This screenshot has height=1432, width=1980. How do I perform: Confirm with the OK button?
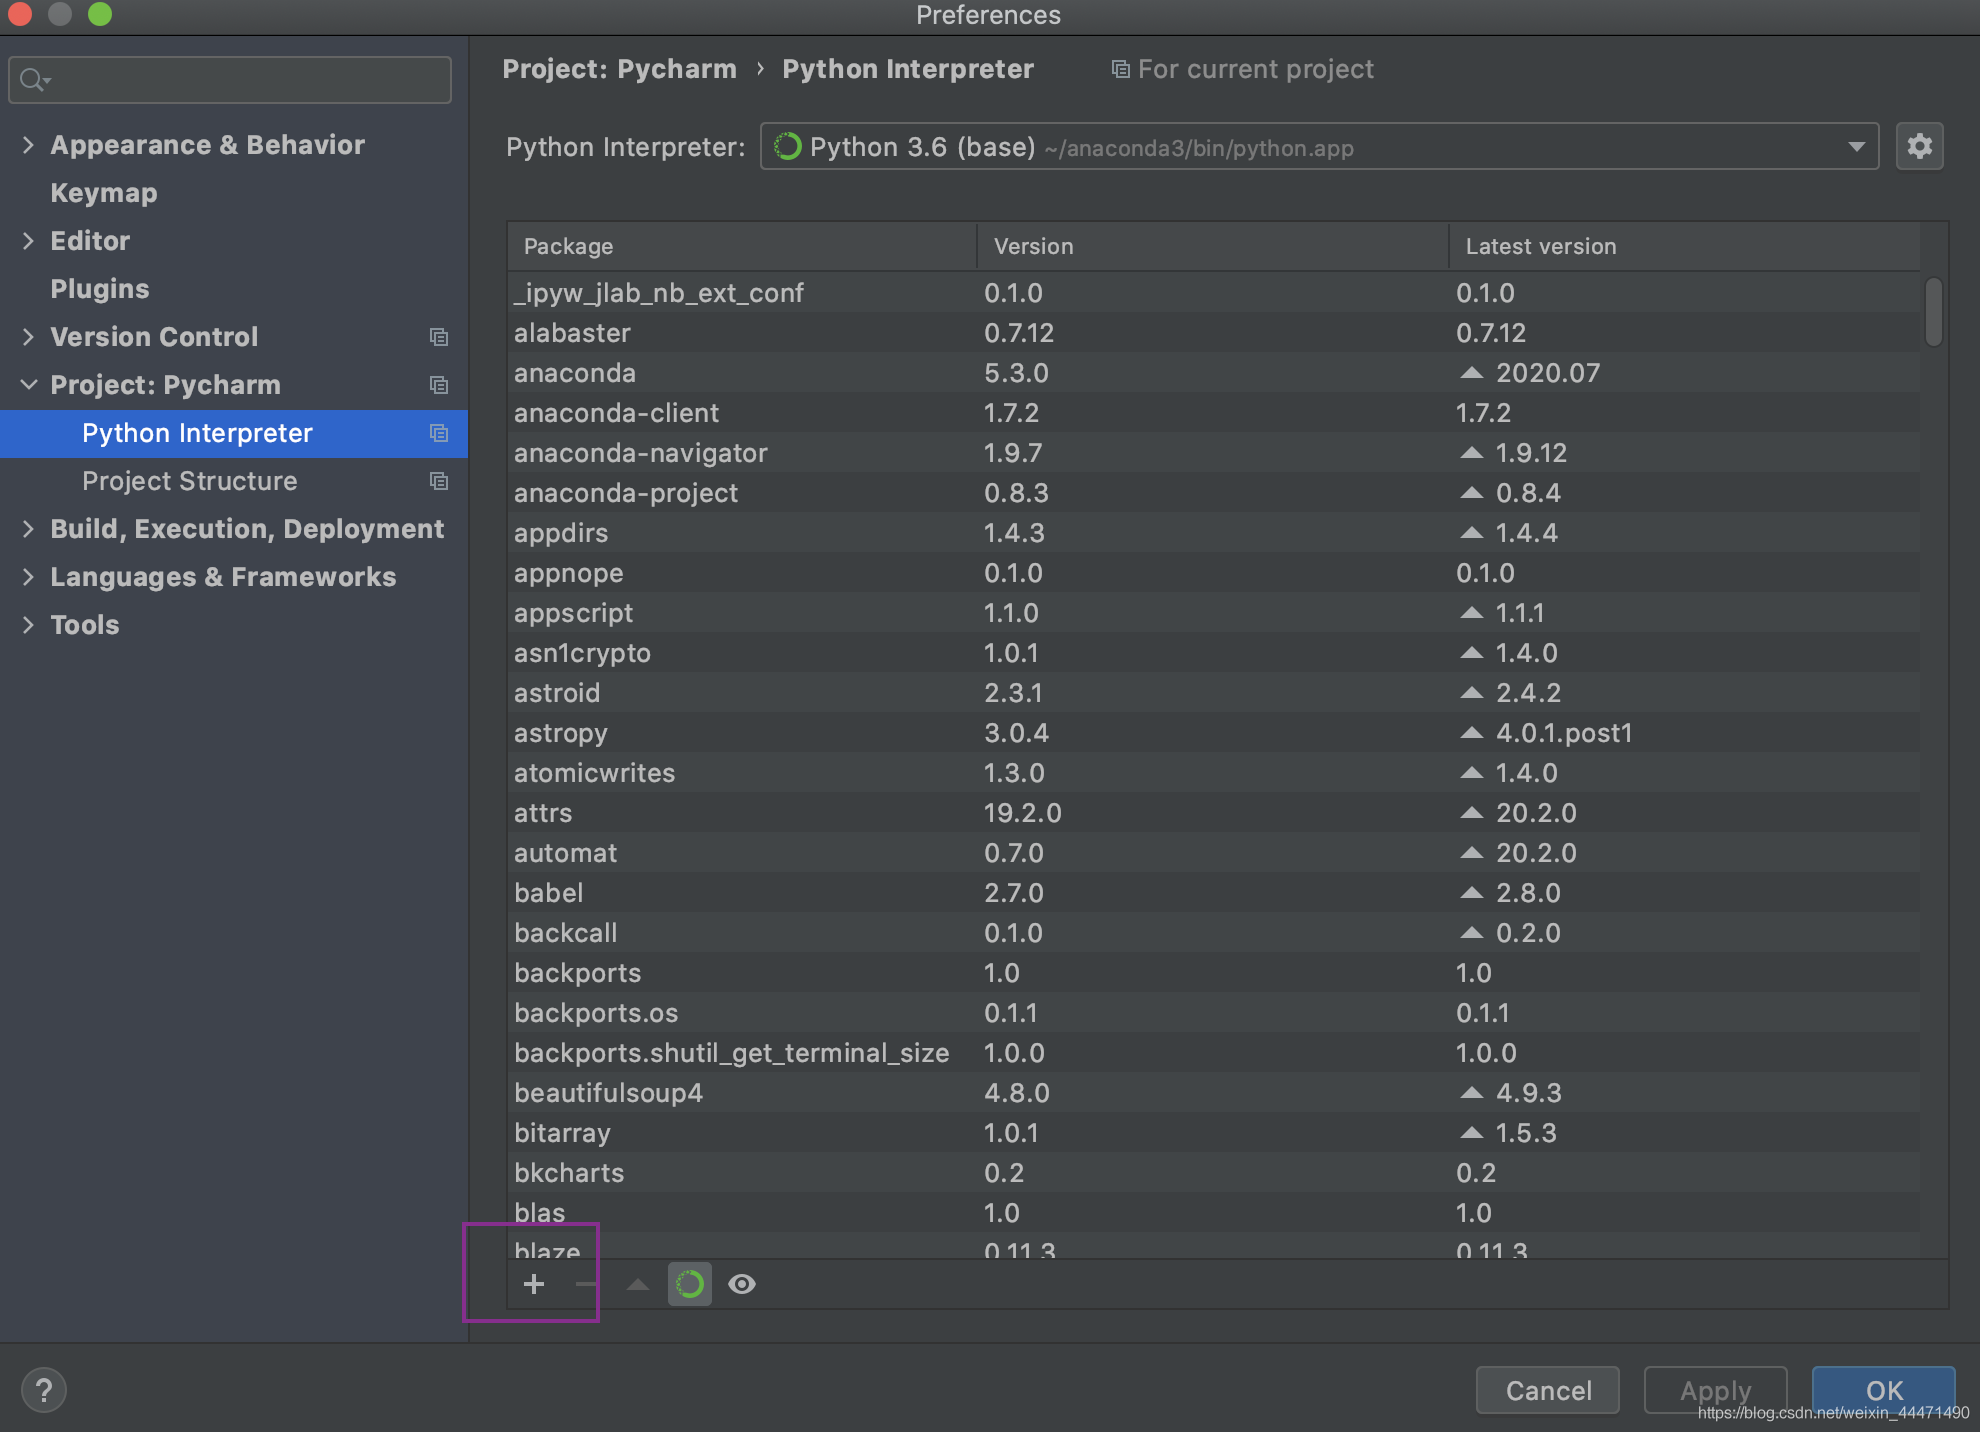[1884, 1390]
